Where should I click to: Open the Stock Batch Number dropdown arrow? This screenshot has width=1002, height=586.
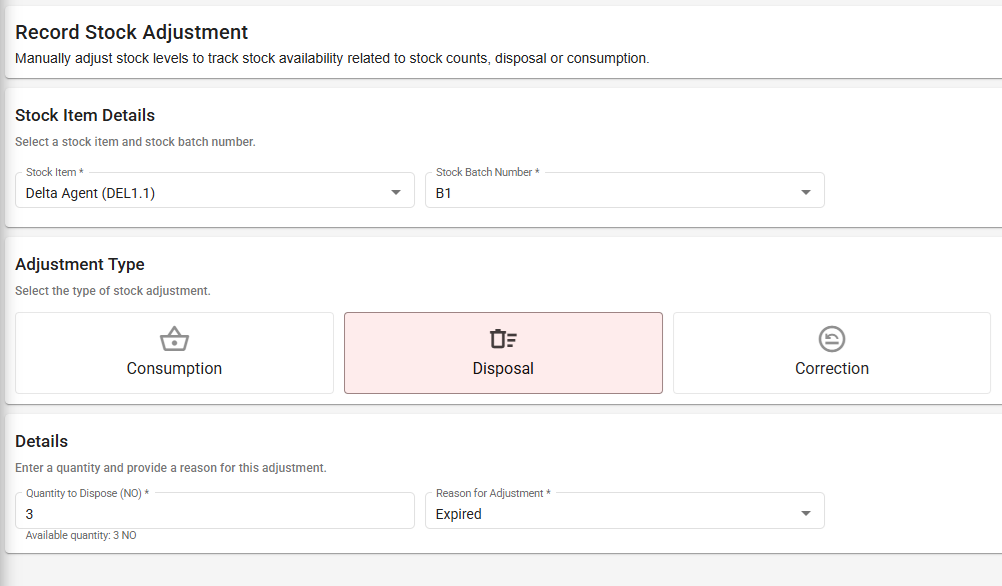point(806,192)
